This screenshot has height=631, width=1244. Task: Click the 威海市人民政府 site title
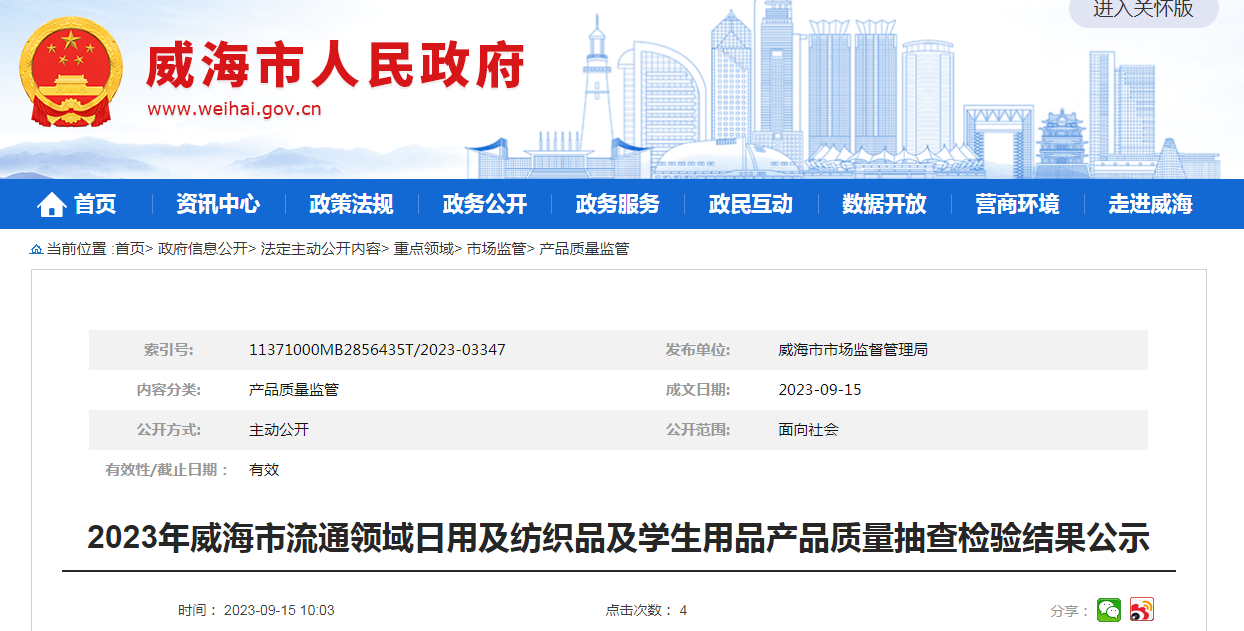[336, 67]
